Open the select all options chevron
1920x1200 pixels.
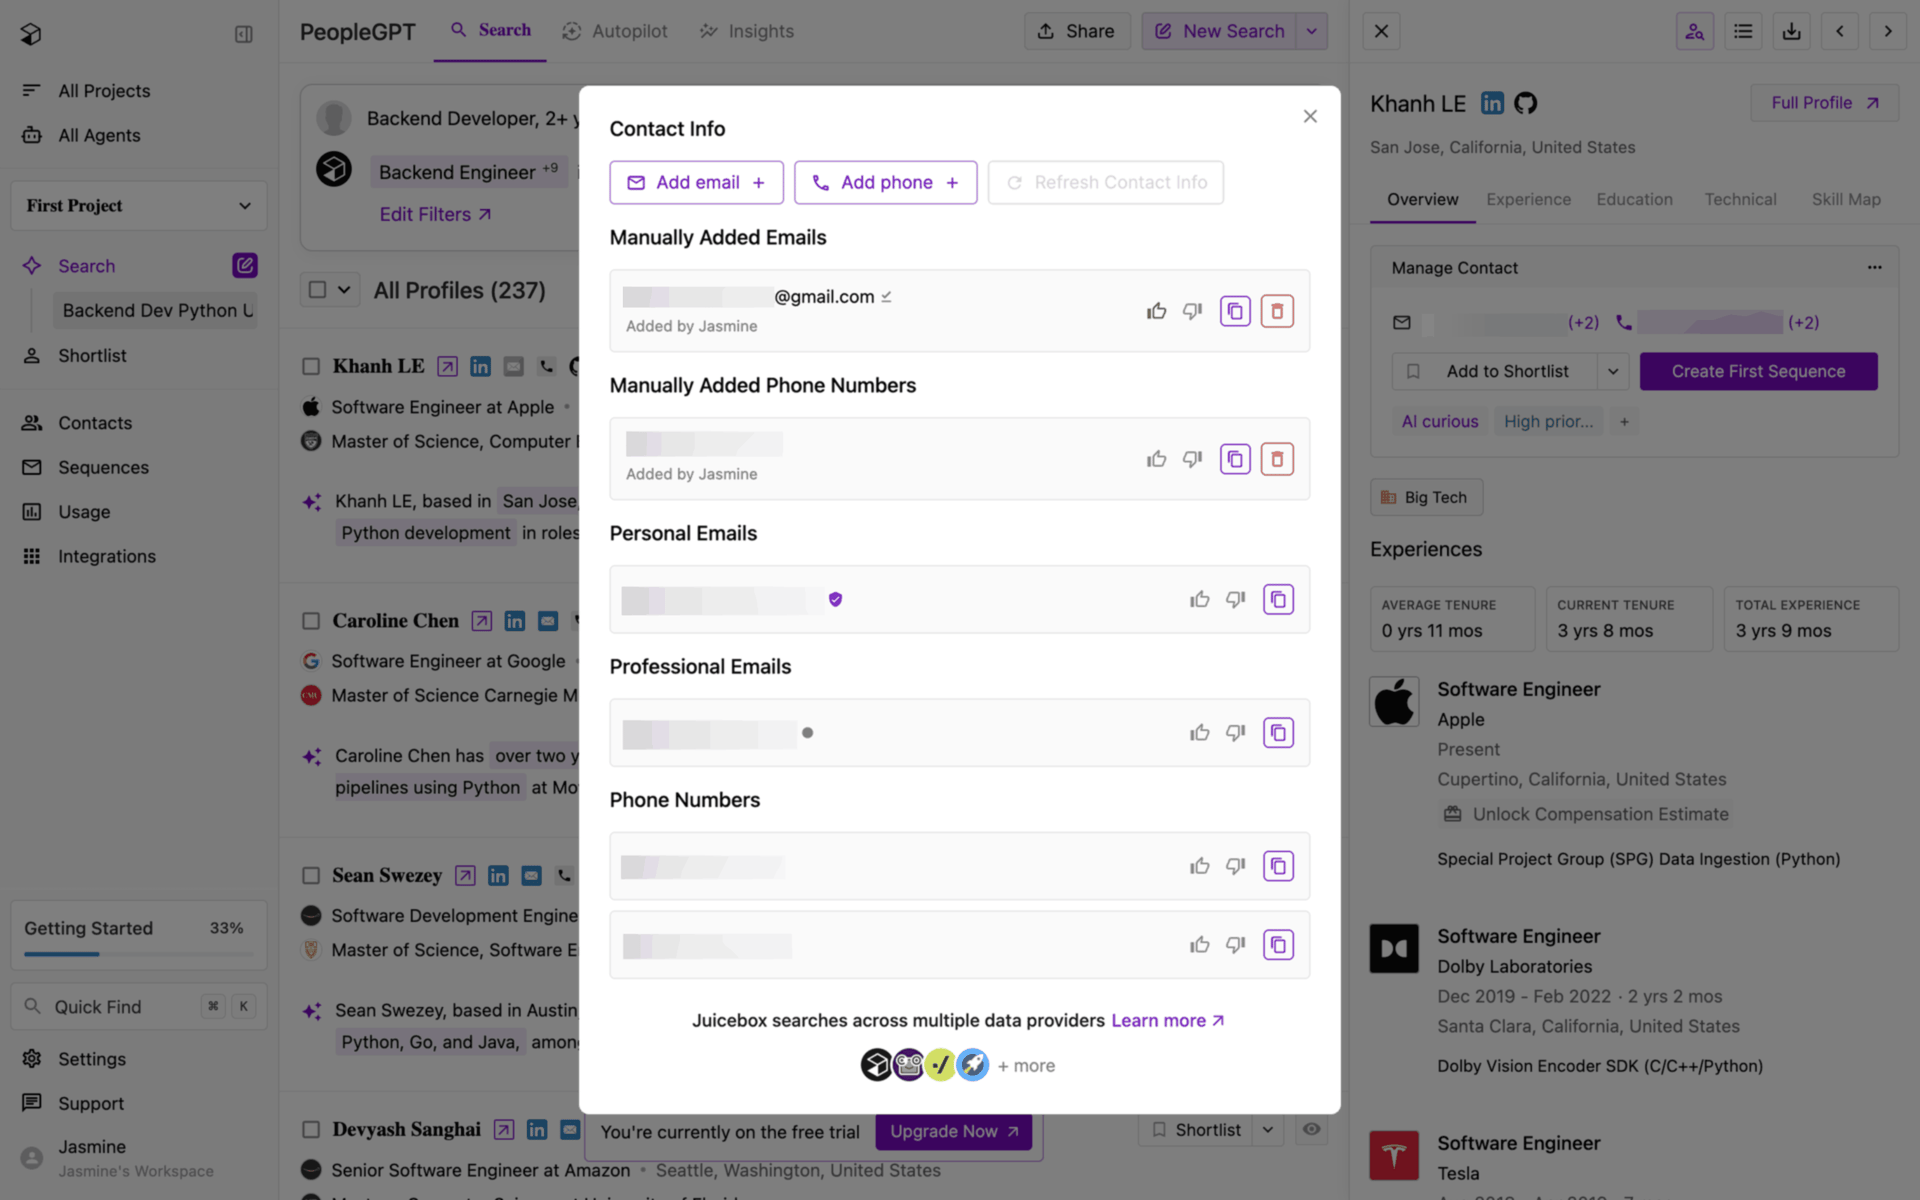coord(343,290)
